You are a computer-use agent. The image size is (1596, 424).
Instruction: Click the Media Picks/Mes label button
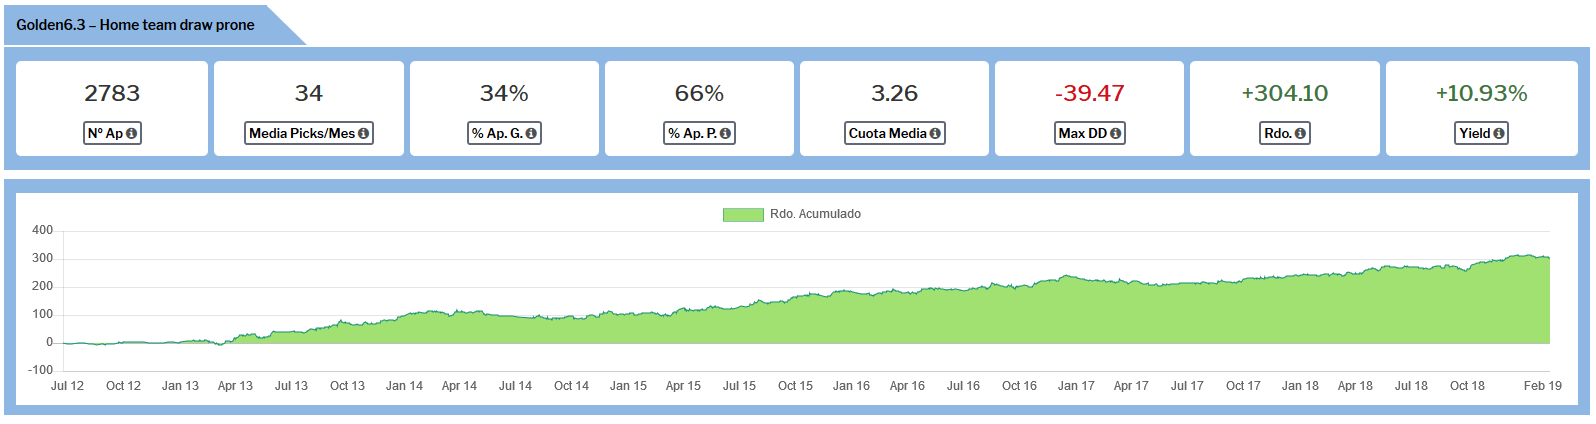coord(309,133)
